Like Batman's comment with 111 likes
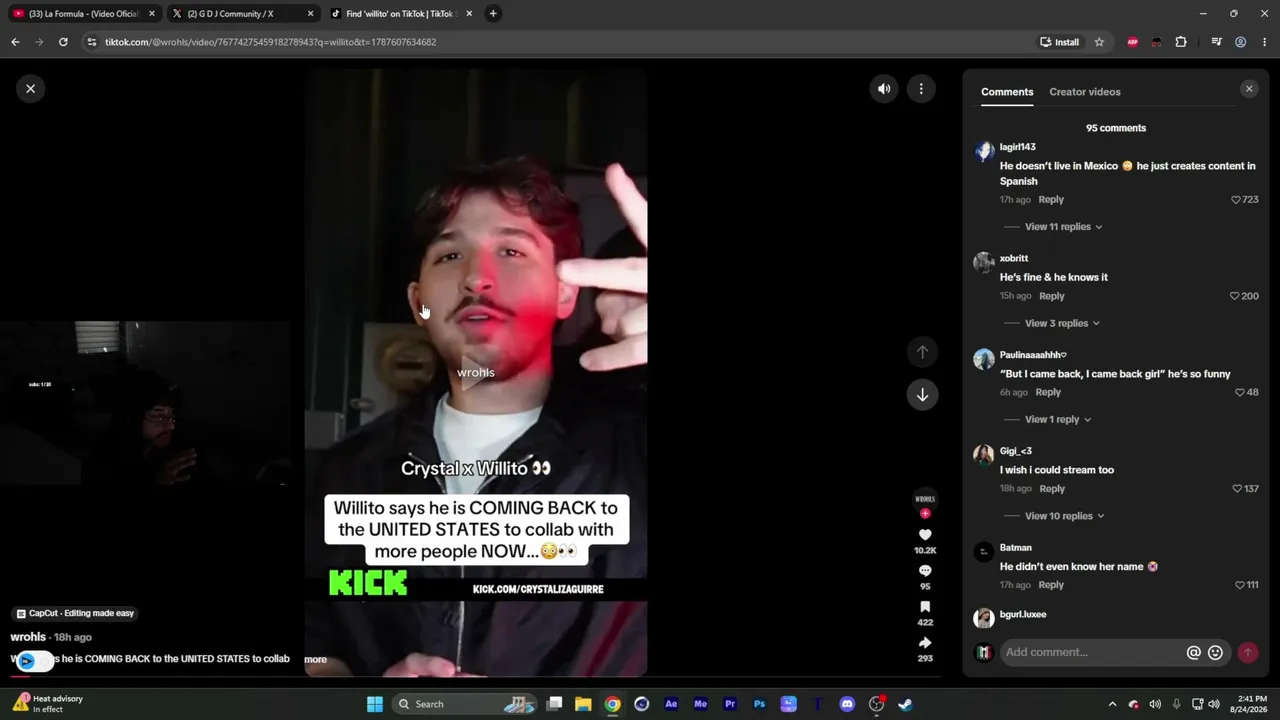Viewport: 1280px width, 720px height. (1240, 585)
